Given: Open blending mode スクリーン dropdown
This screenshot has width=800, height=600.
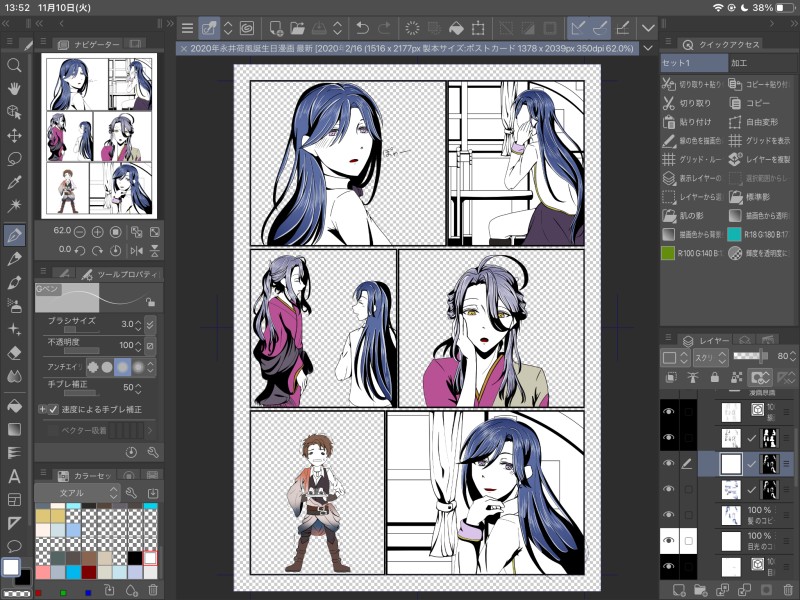Looking at the screenshot, I should [x=710, y=357].
